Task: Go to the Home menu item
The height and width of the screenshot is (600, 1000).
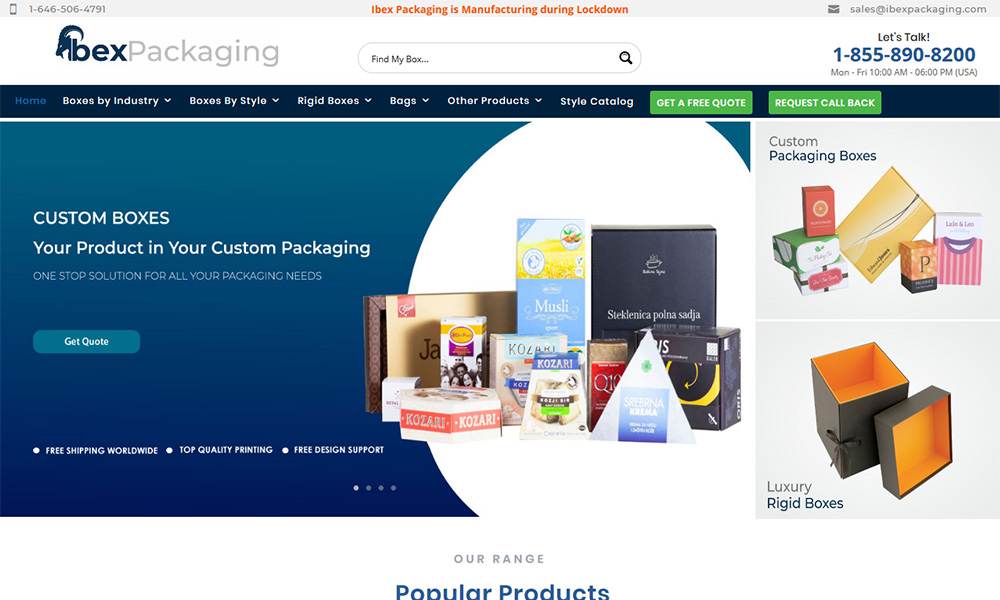Action: click(x=31, y=101)
